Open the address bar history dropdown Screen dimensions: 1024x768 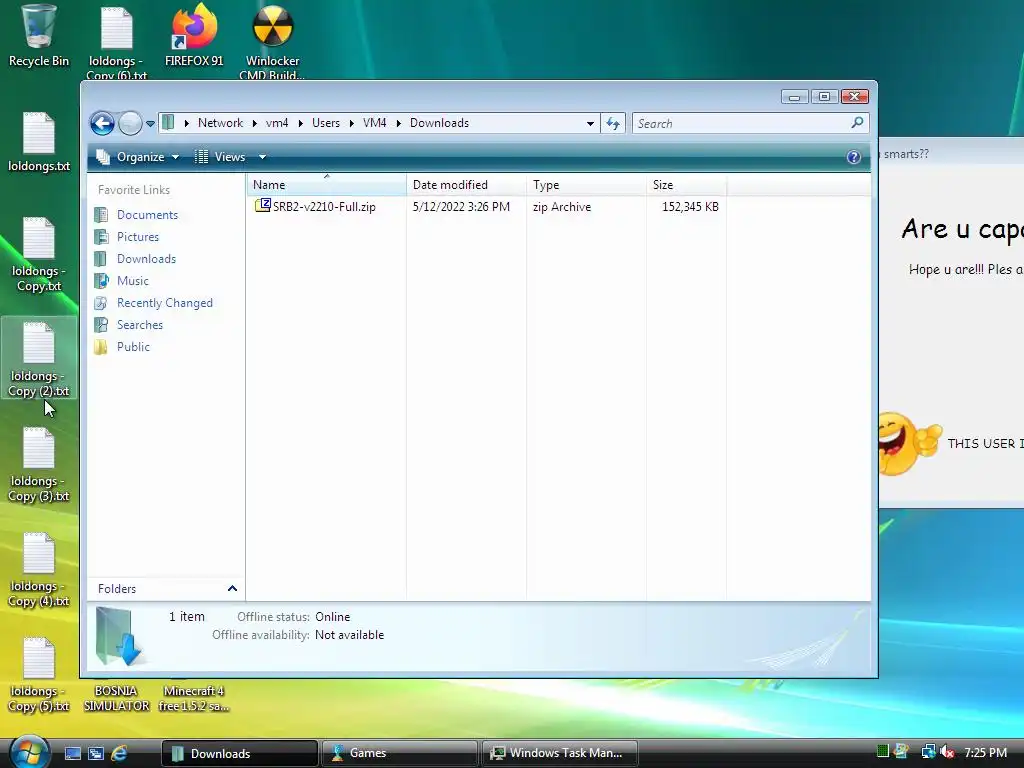pos(590,123)
